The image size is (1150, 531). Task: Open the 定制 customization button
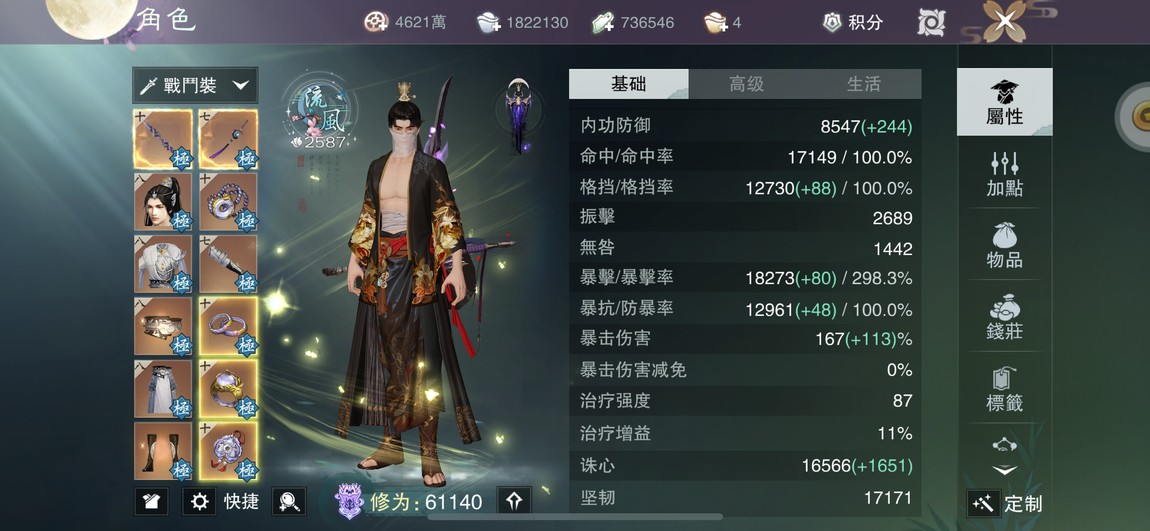click(x=1005, y=503)
